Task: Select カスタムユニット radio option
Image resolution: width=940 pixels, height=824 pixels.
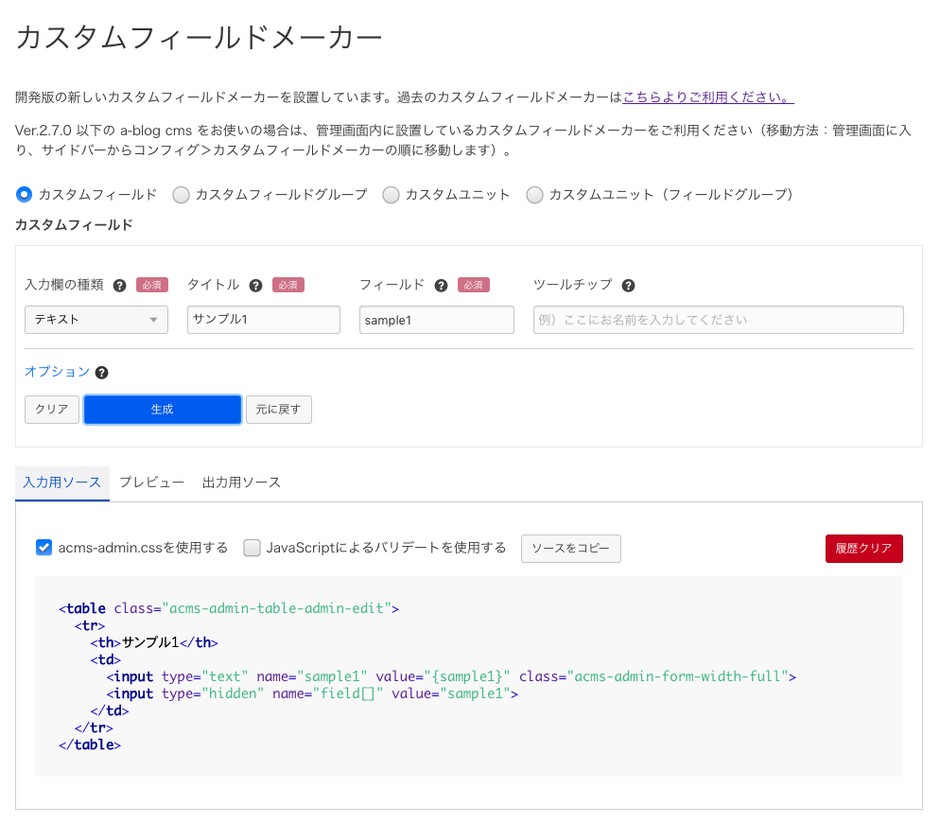Action: click(x=391, y=194)
